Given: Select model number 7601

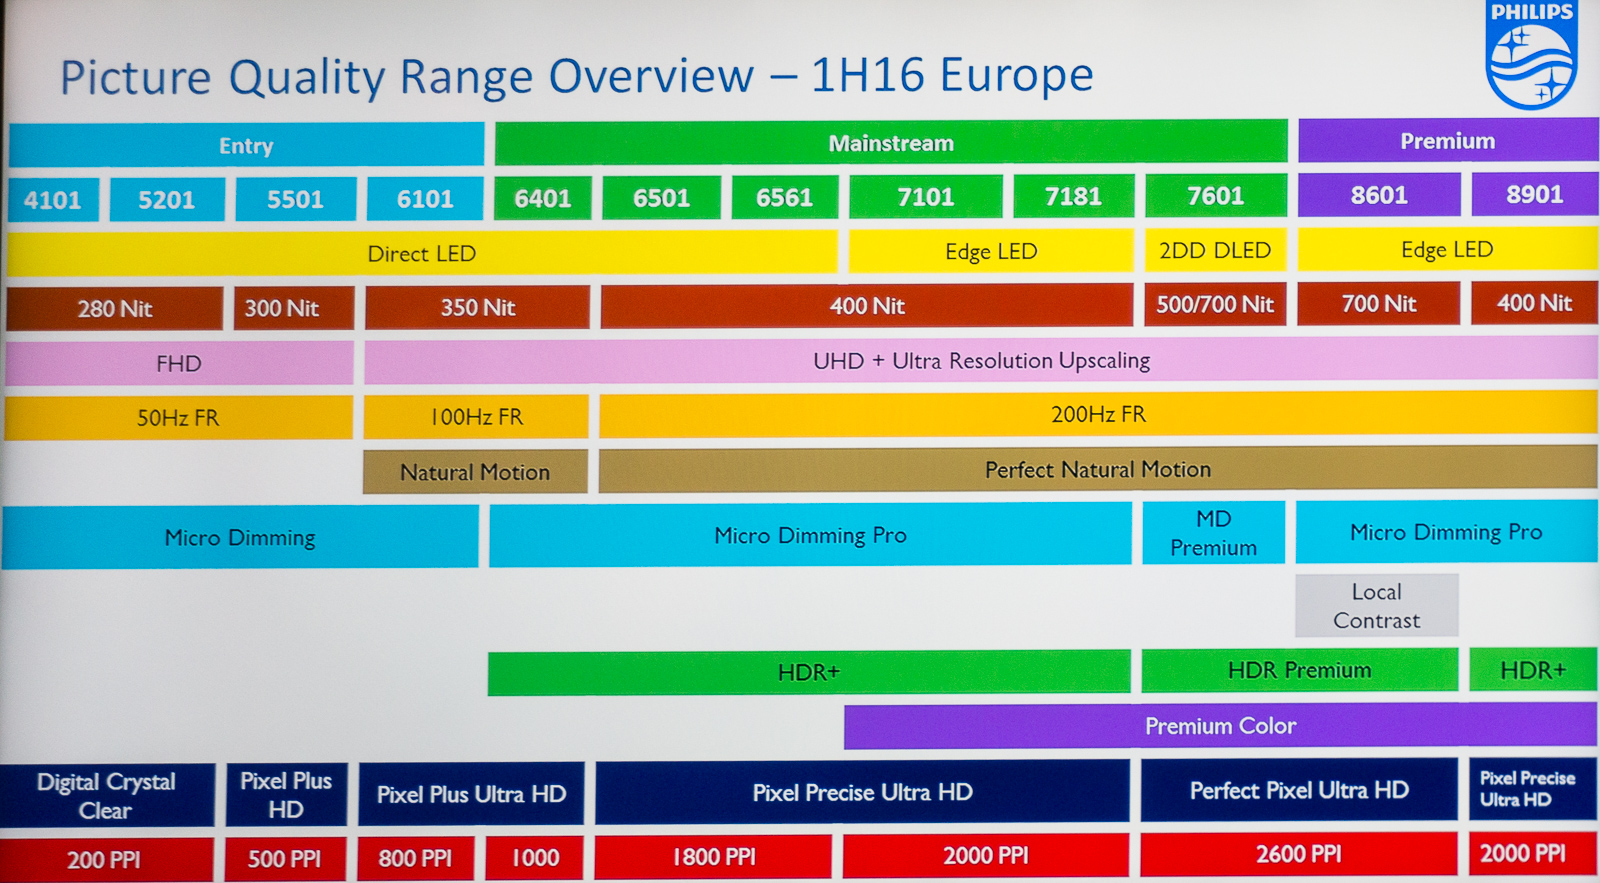Looking at the screenshot, I should coord(1216,195).
